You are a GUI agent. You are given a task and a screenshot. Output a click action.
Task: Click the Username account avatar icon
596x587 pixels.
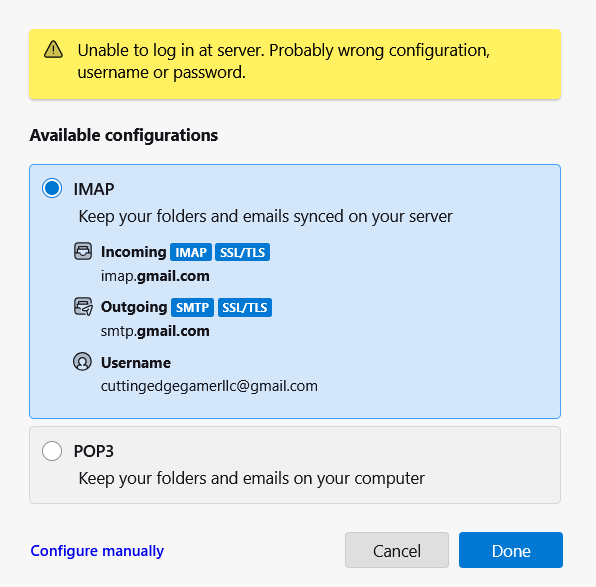point(82,362)
